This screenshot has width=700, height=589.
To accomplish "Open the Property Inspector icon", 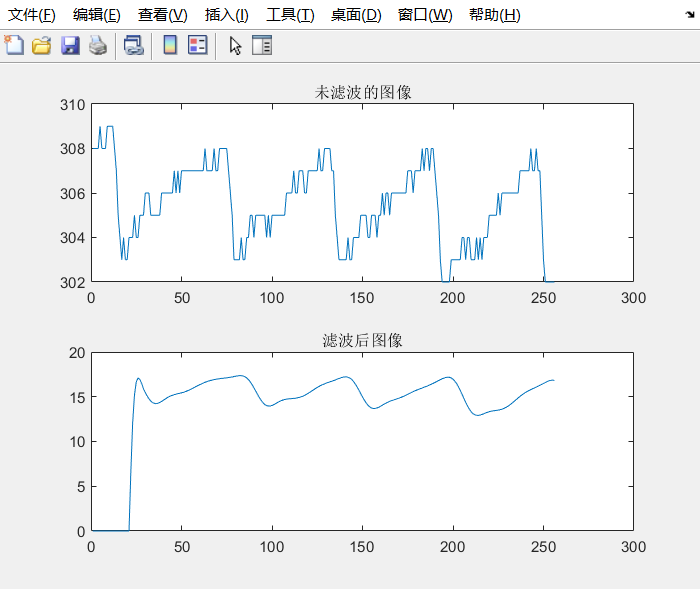I will [262, 45].
